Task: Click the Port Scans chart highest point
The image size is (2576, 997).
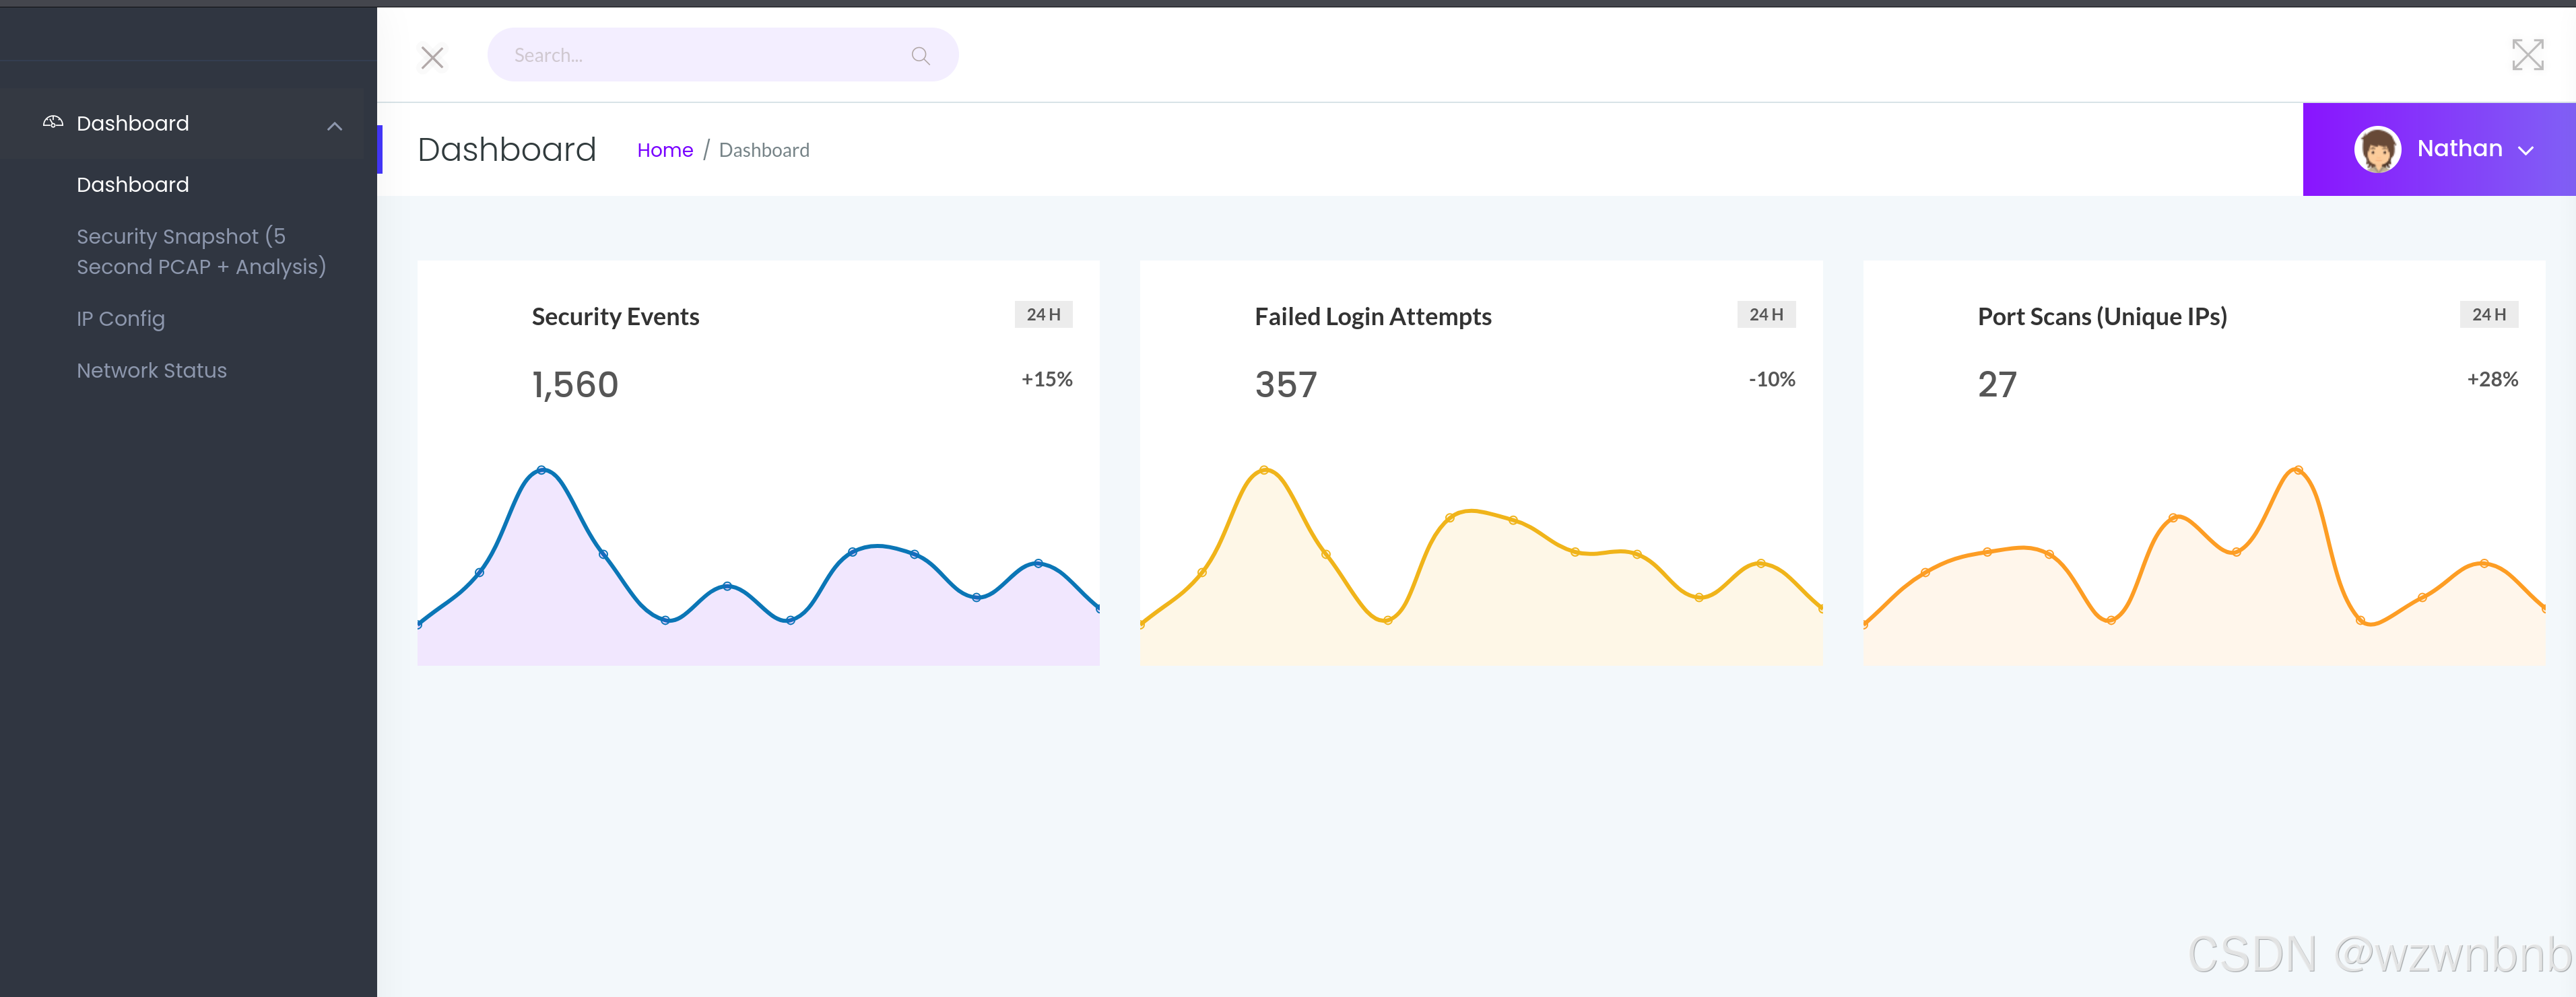Action: [2298, 470]
